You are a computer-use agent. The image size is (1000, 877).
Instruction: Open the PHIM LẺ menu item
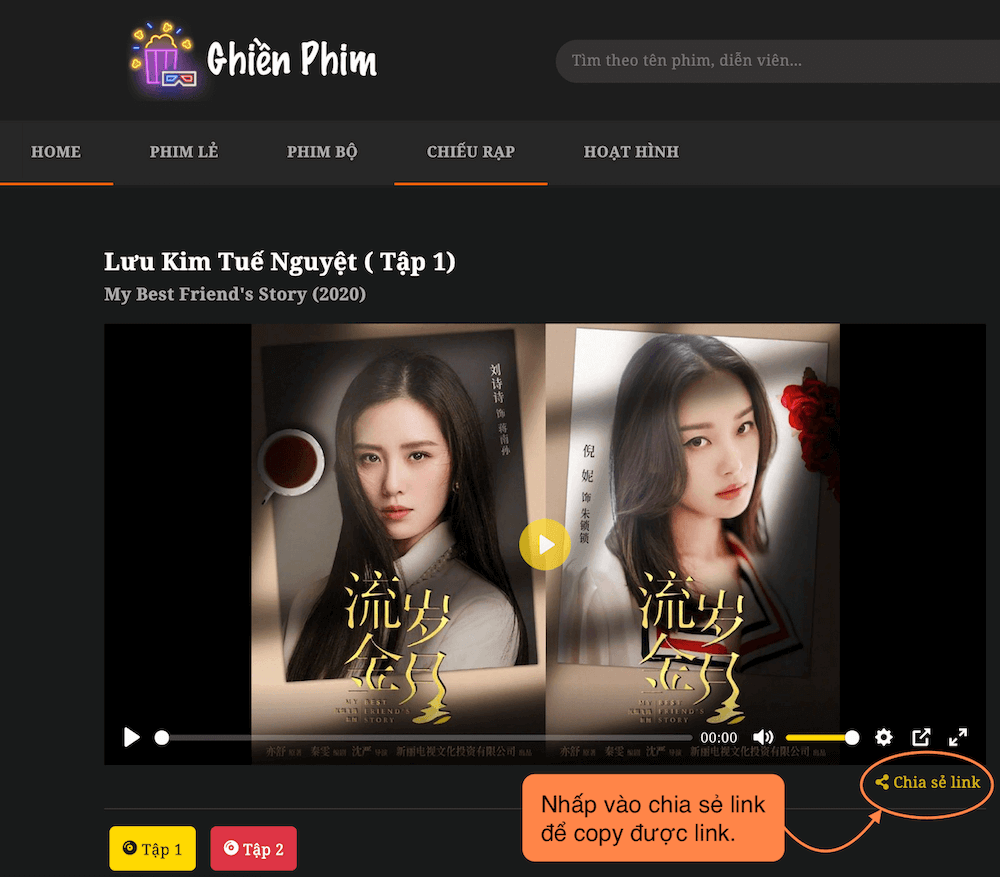click(x=184, y=152)
